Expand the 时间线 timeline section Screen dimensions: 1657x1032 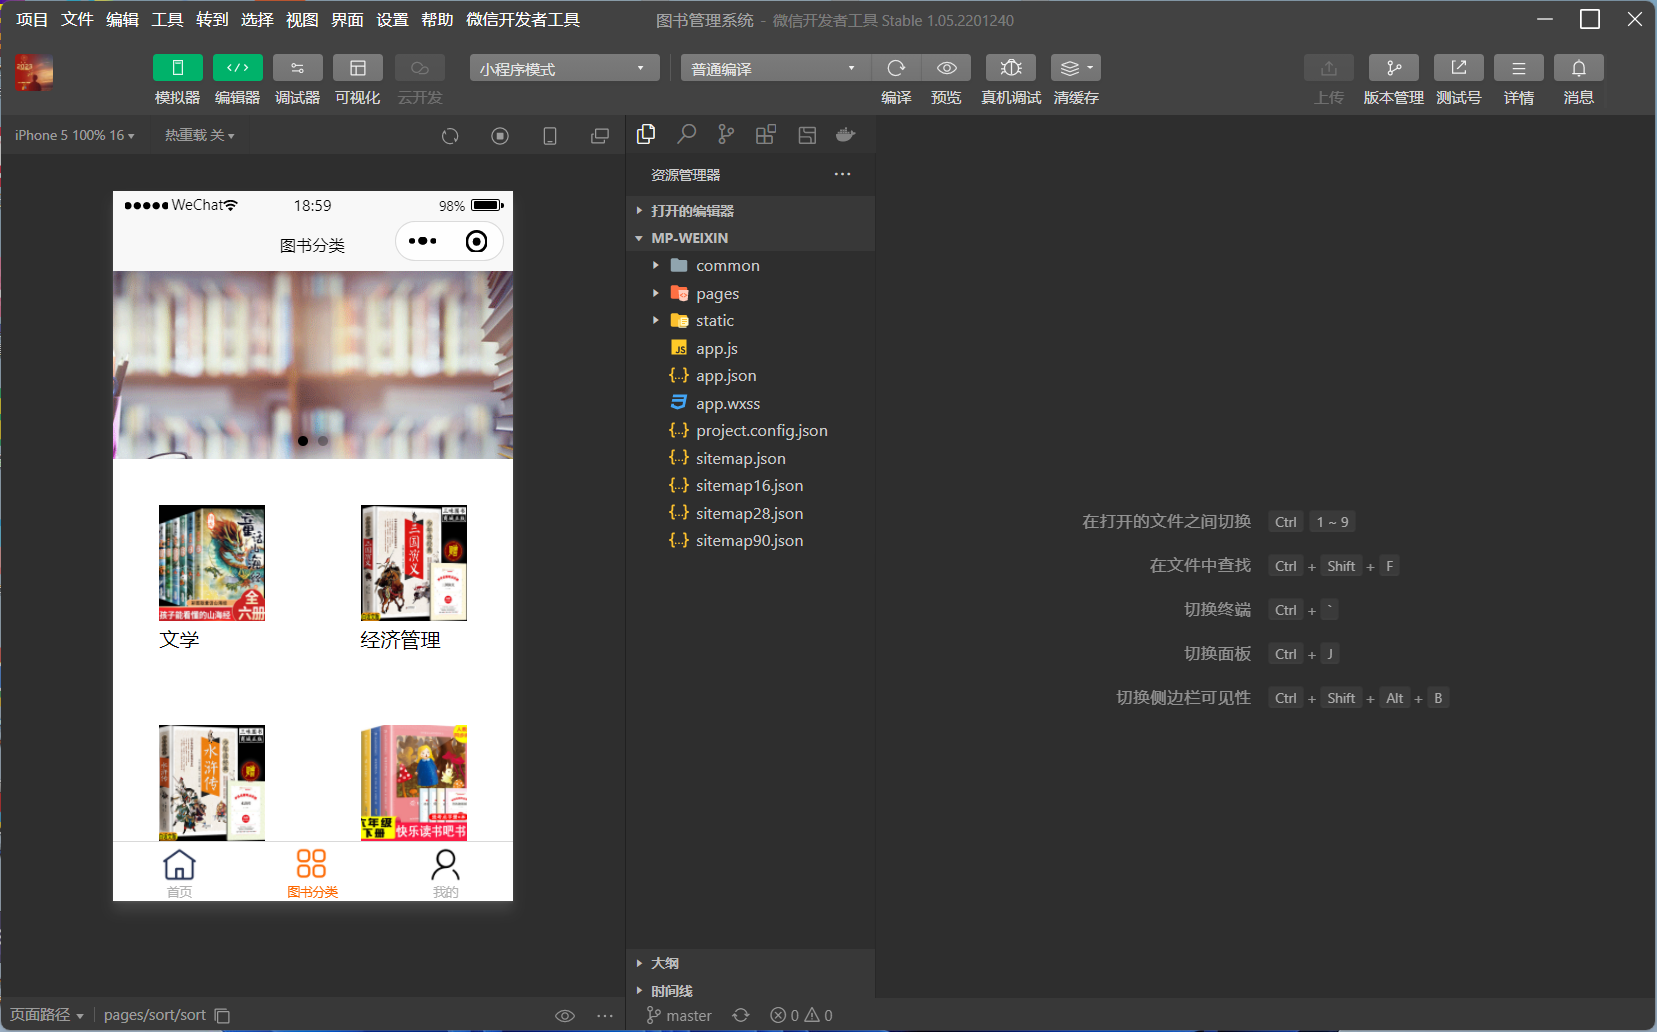point(751,991)
